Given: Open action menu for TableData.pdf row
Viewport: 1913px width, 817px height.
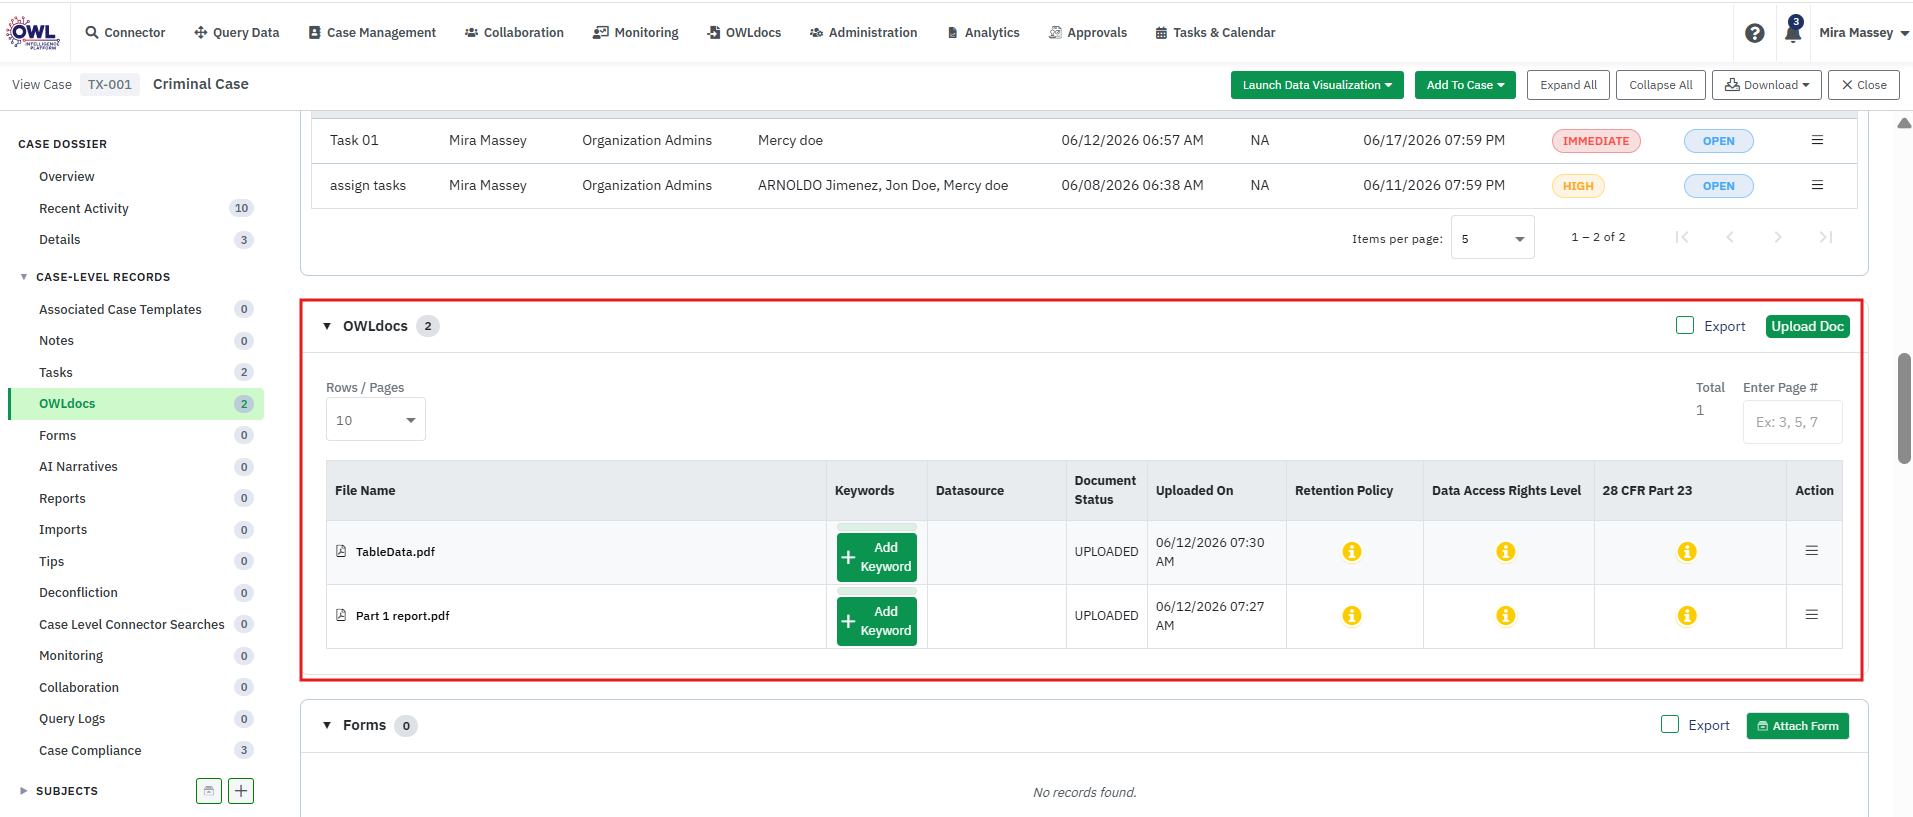Looking at the screenshot, I should (x=1811, y=551).
